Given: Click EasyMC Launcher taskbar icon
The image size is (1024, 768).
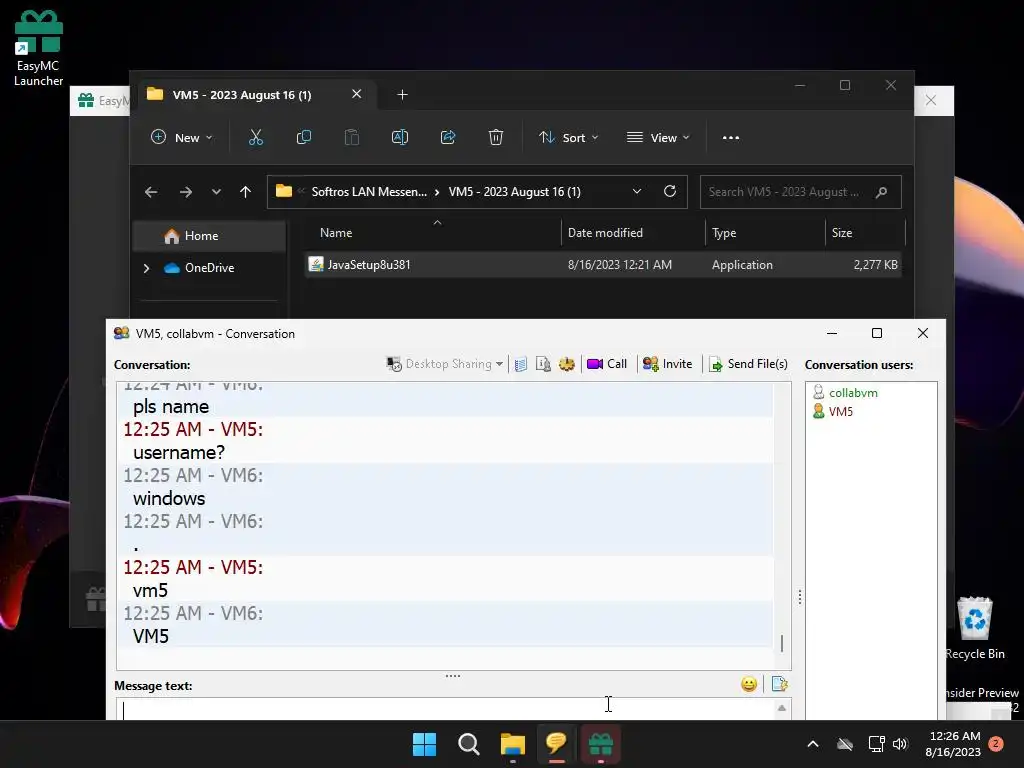Looking at the screenshot, I should [x=601, y=744].
